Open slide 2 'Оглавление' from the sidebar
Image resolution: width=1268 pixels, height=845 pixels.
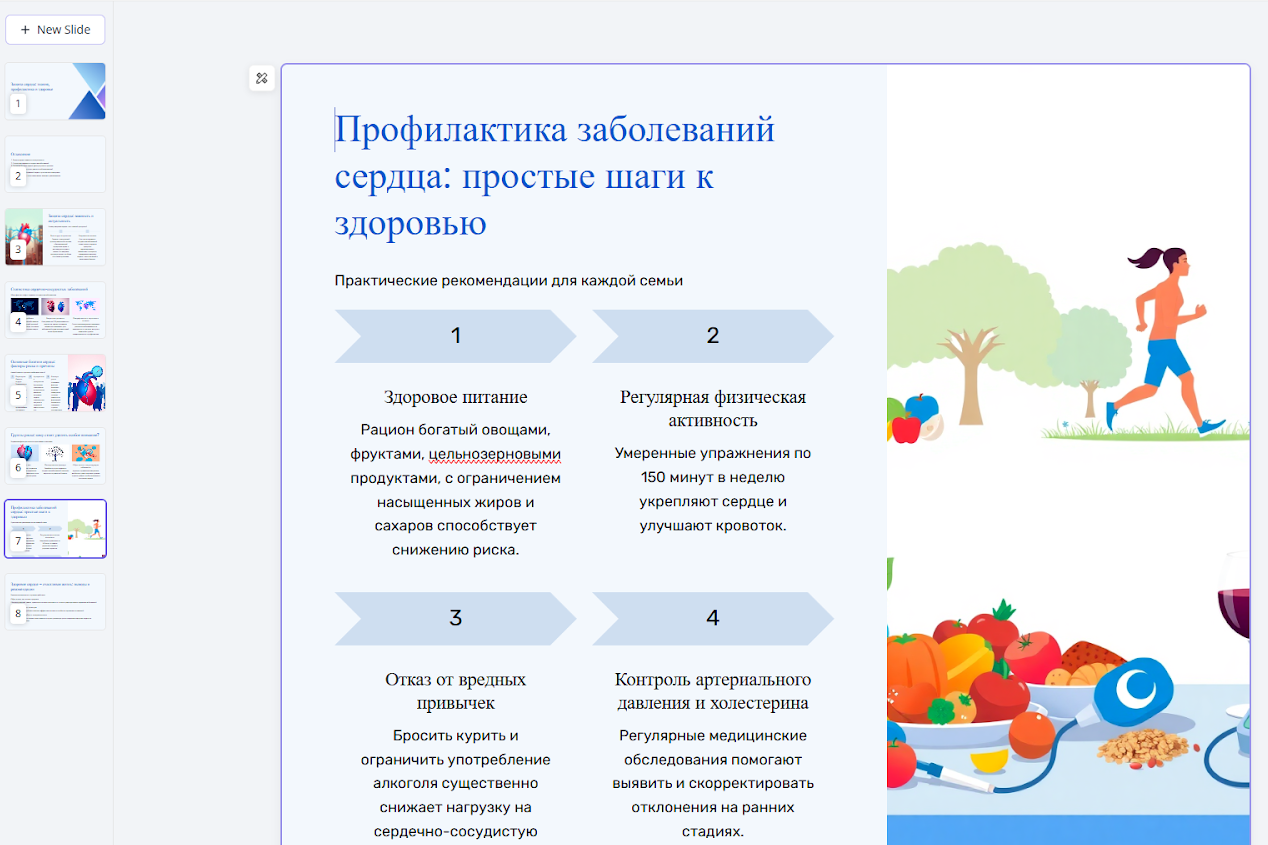[55, 164]
